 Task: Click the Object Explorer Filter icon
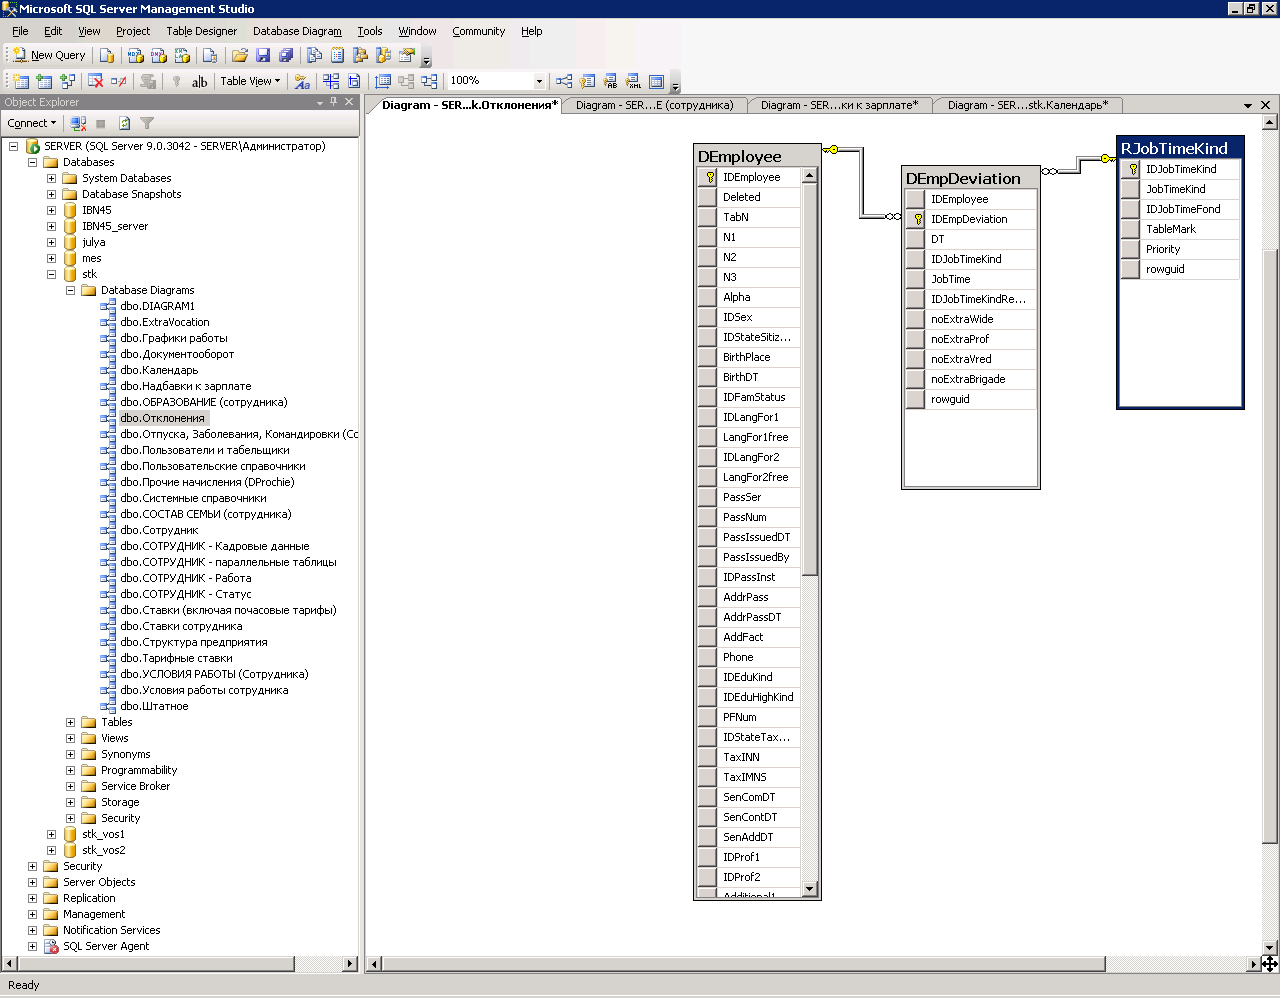pos(147,123)
